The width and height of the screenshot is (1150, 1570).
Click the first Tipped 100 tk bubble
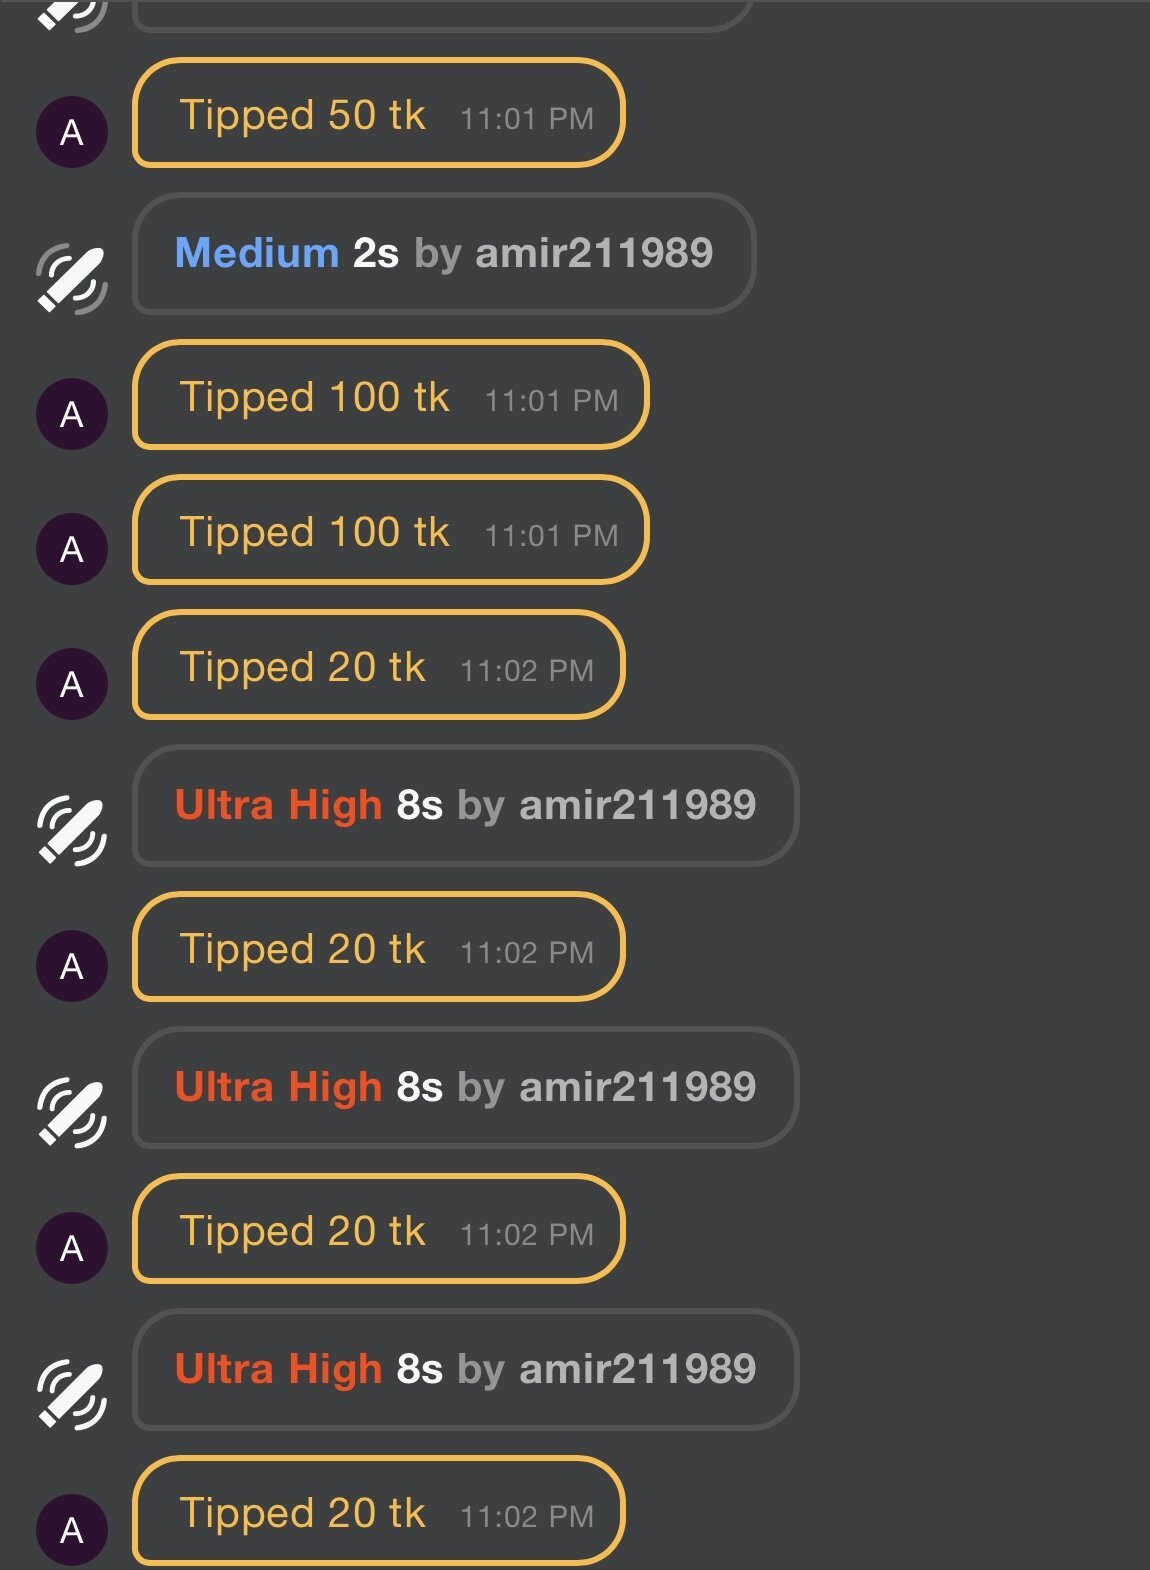(x=390, y=395)
